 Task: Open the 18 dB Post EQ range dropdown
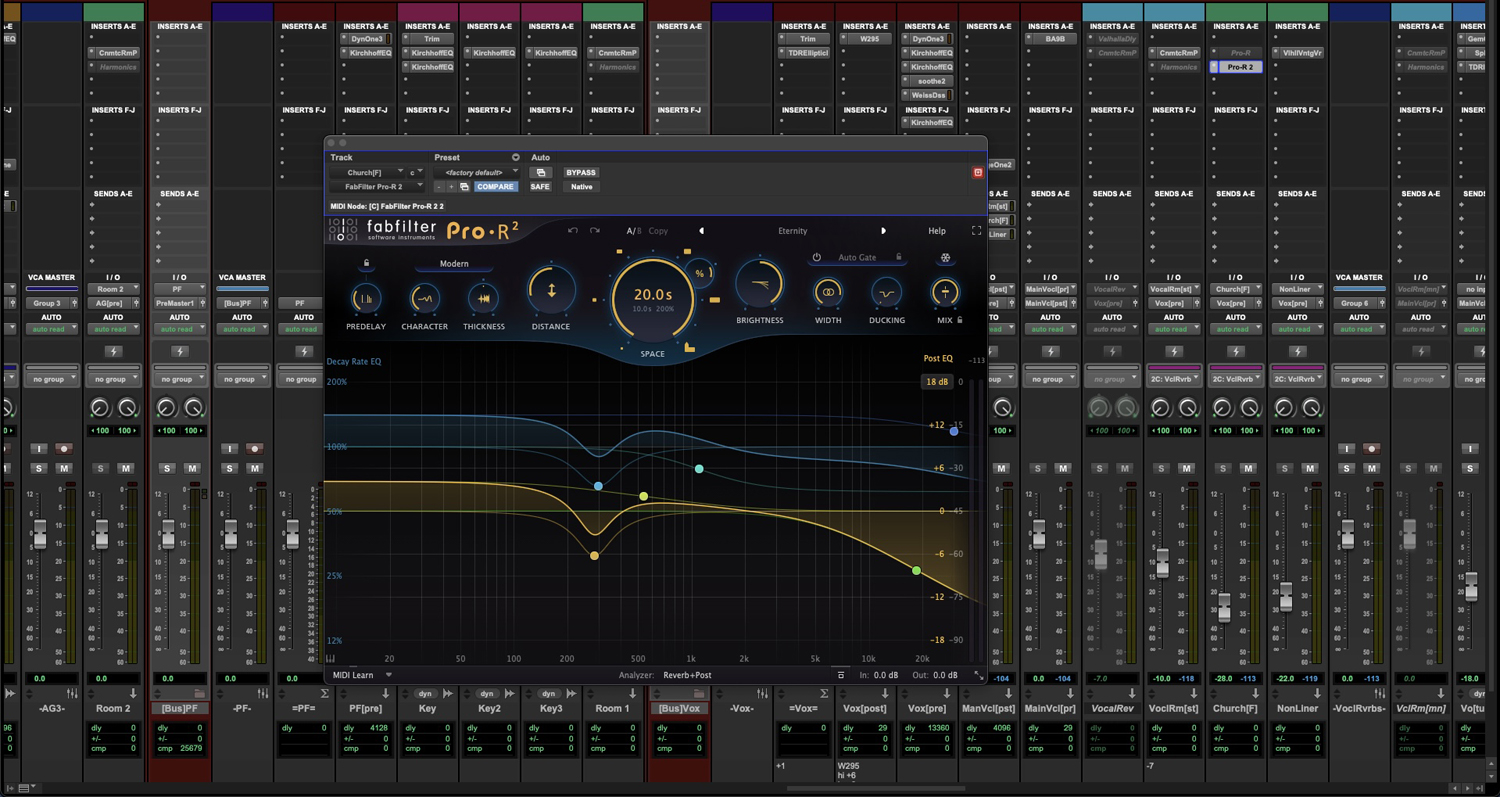pos(937,382)
